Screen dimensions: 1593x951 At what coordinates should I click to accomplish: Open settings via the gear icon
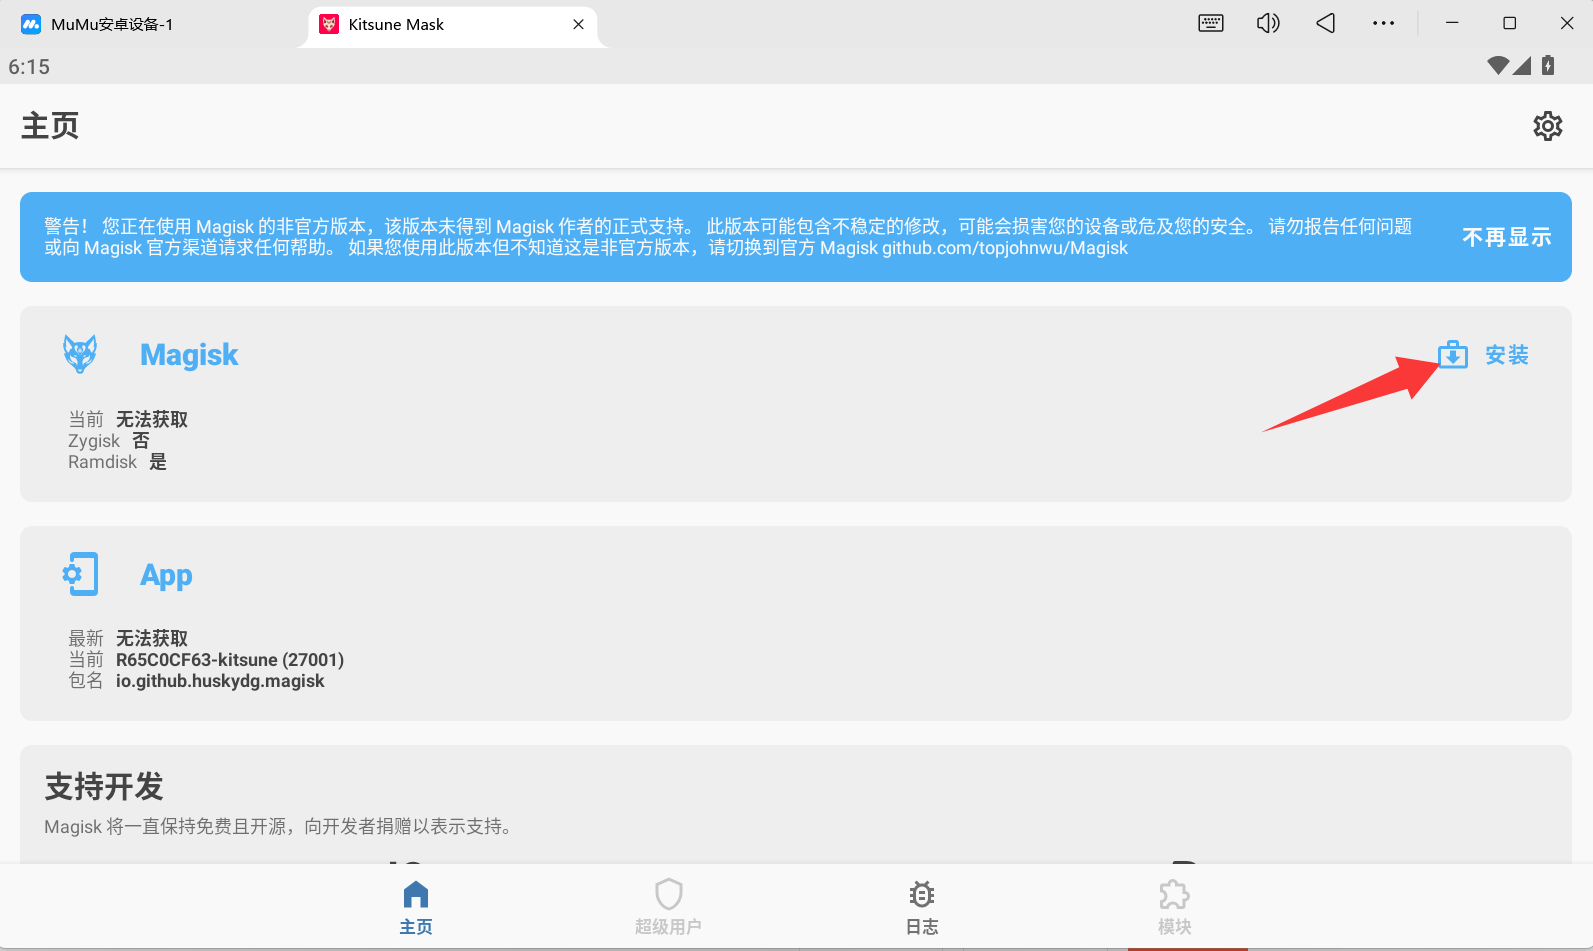click(1547, 126)
